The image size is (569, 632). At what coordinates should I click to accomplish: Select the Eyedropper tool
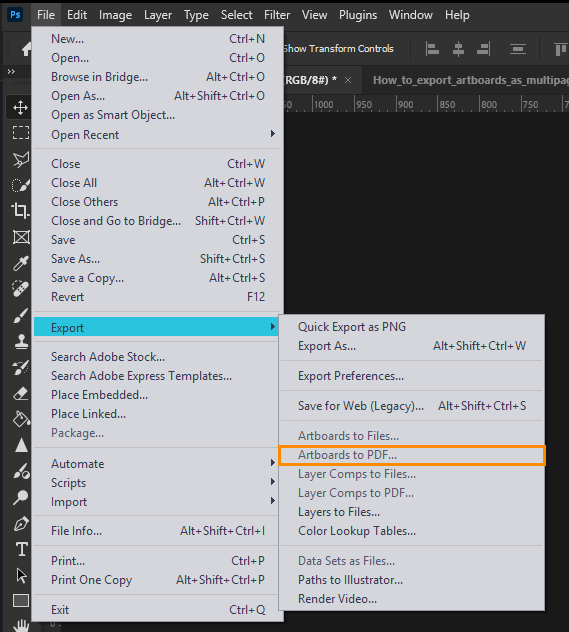(21, 263)
